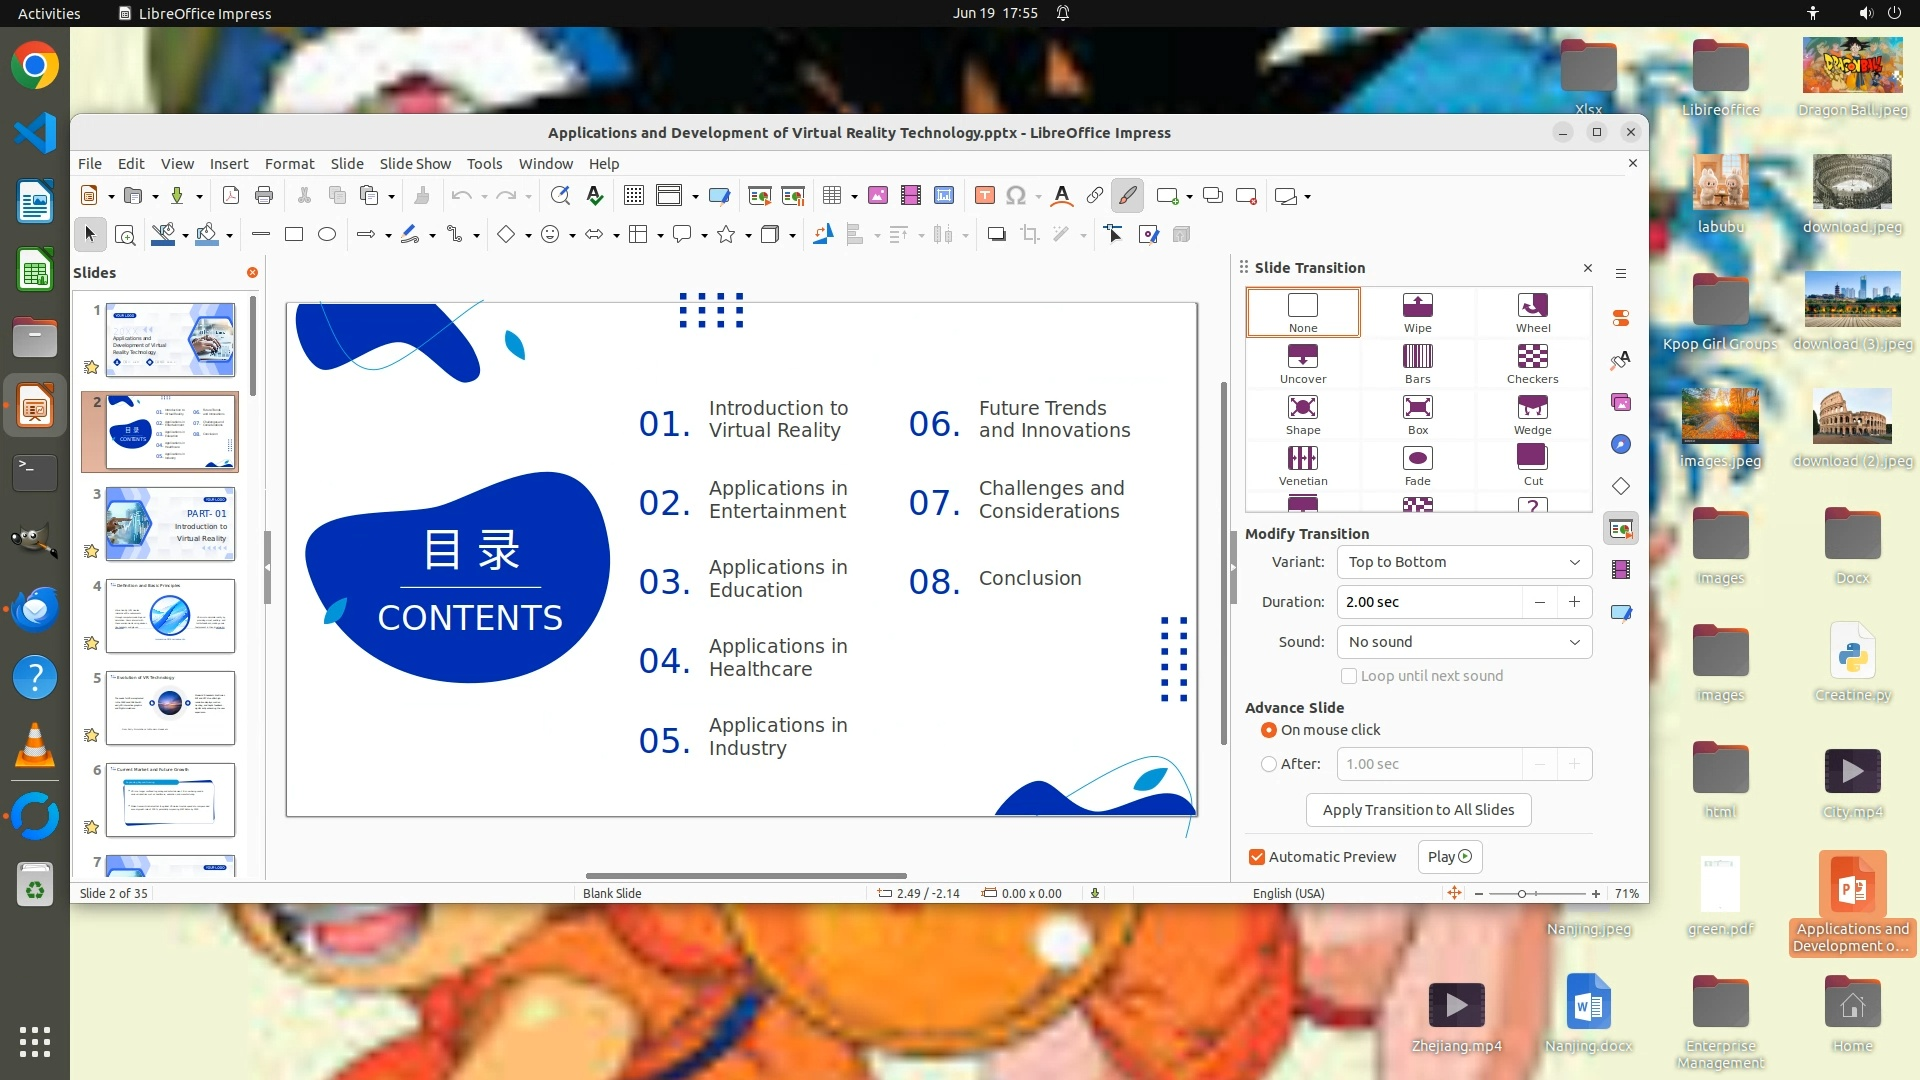Expand the Sound dropdown list

(x=1464, y=642)
